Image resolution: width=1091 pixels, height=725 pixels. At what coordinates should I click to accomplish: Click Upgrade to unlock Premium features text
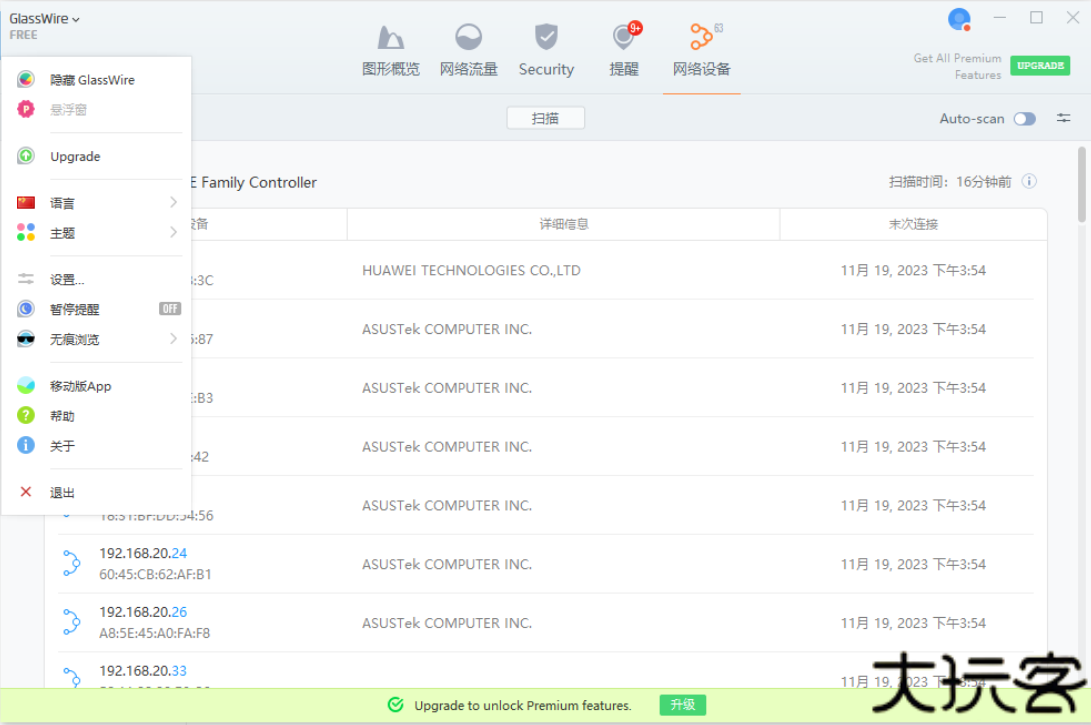coord(523,706)
